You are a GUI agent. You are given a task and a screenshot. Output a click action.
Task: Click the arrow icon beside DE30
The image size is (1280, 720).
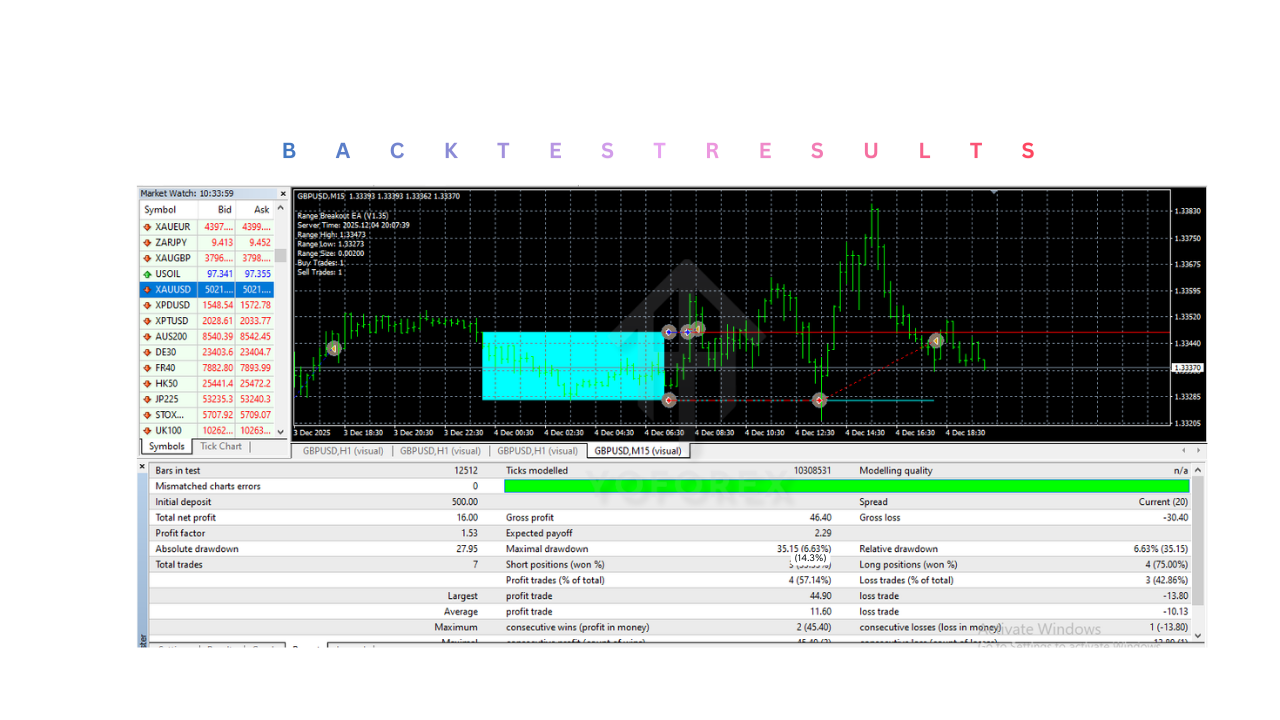click(x=148, y=352)
